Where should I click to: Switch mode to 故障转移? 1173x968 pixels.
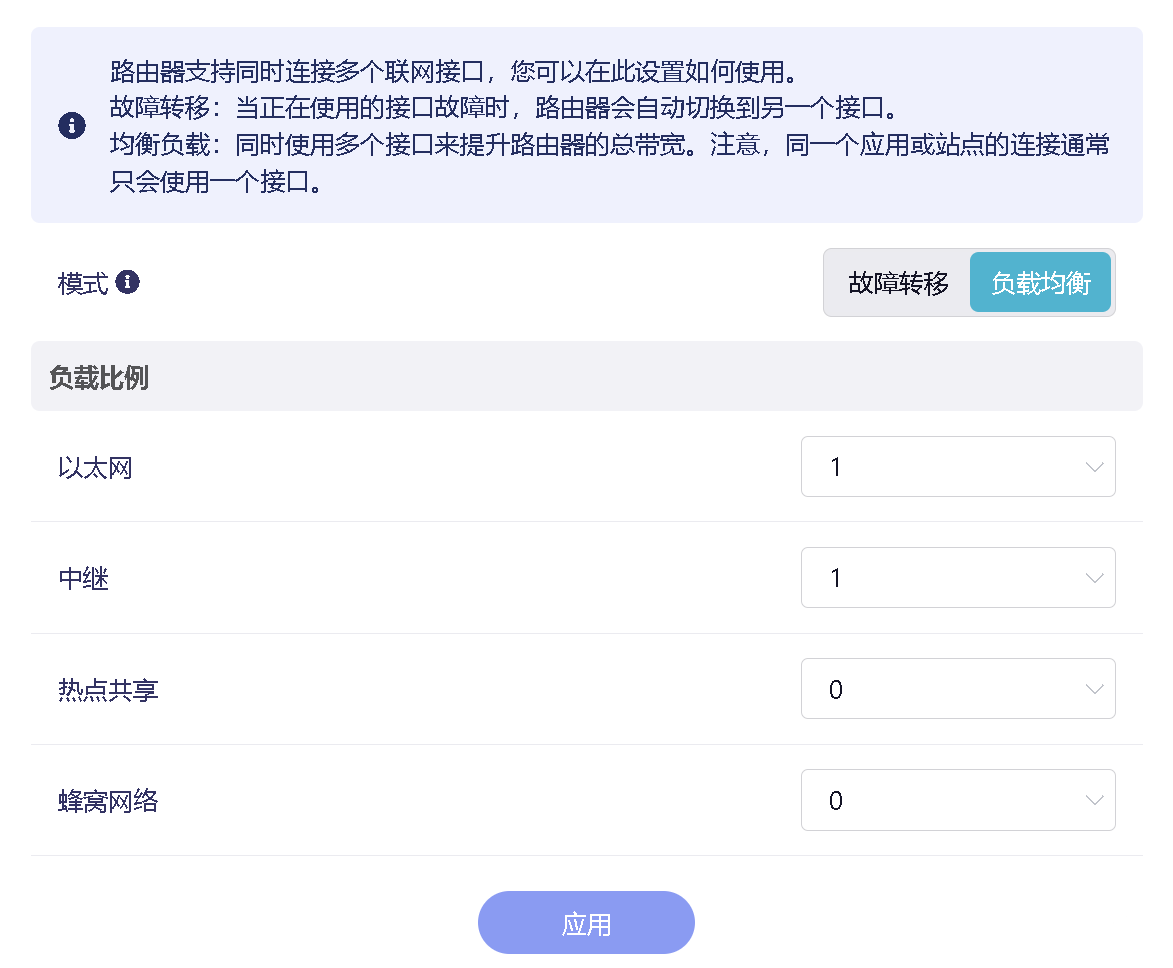coord(897,283)
